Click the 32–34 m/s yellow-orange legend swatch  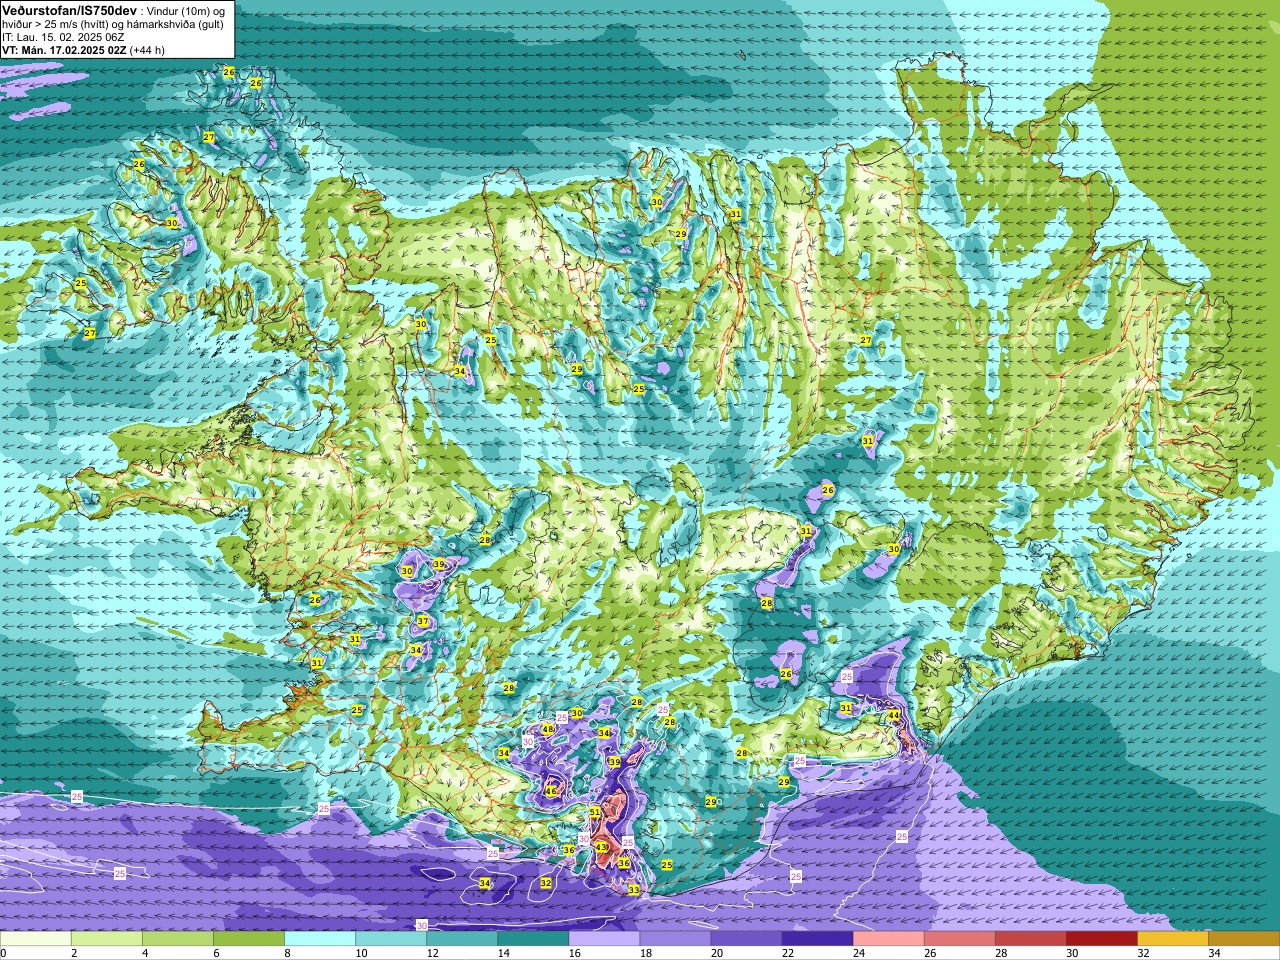click(x=1173, y=939)
